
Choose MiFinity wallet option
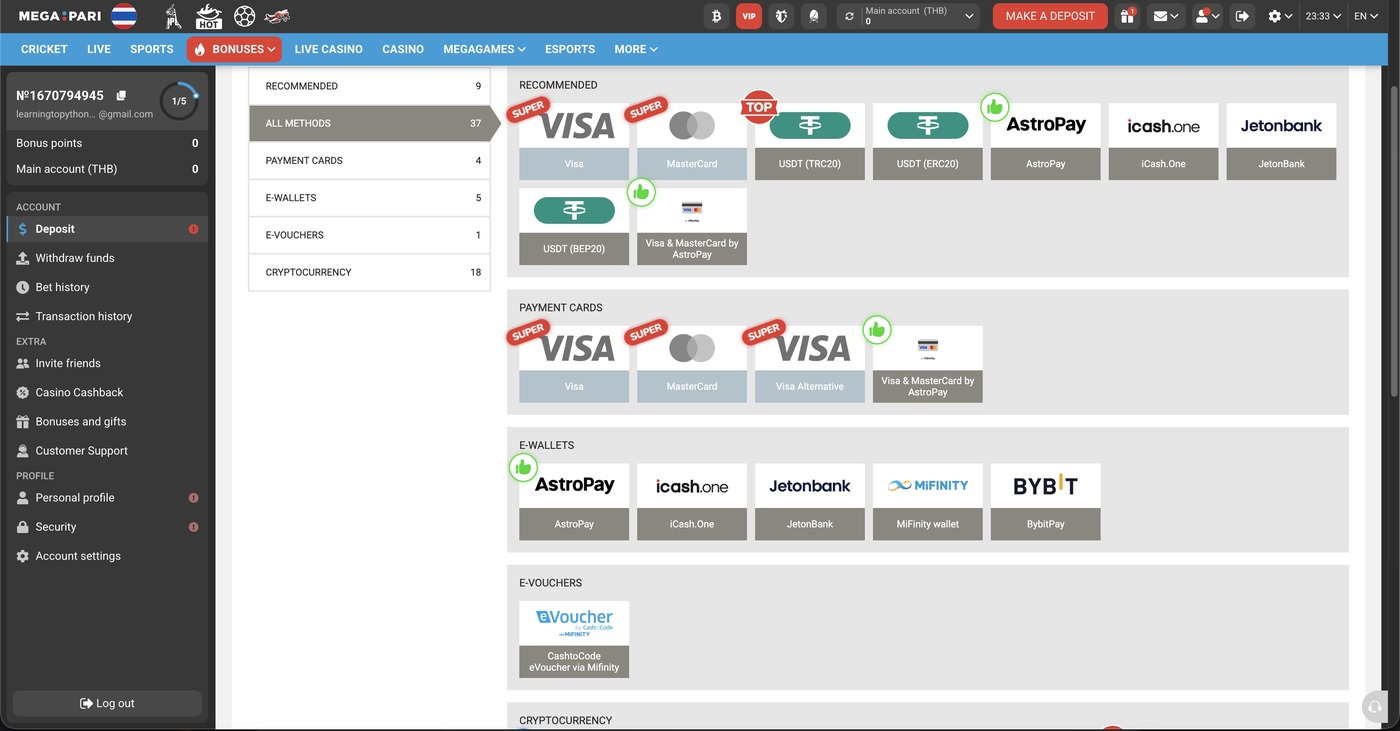click(928, 501)
